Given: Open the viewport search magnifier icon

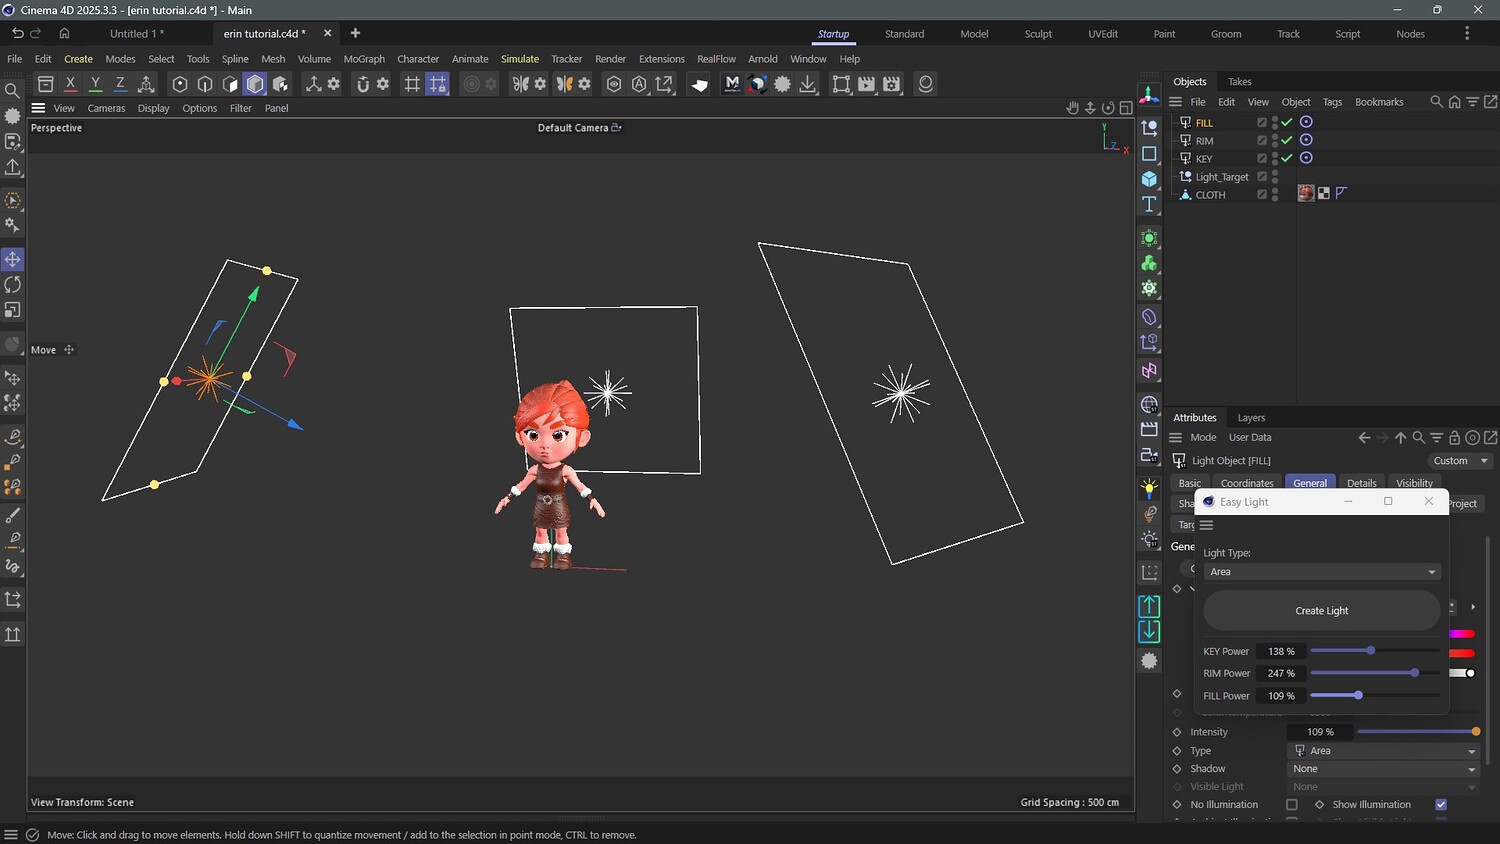Looking at the screenshot, I should pyautogui.click(x=13, y=91).
